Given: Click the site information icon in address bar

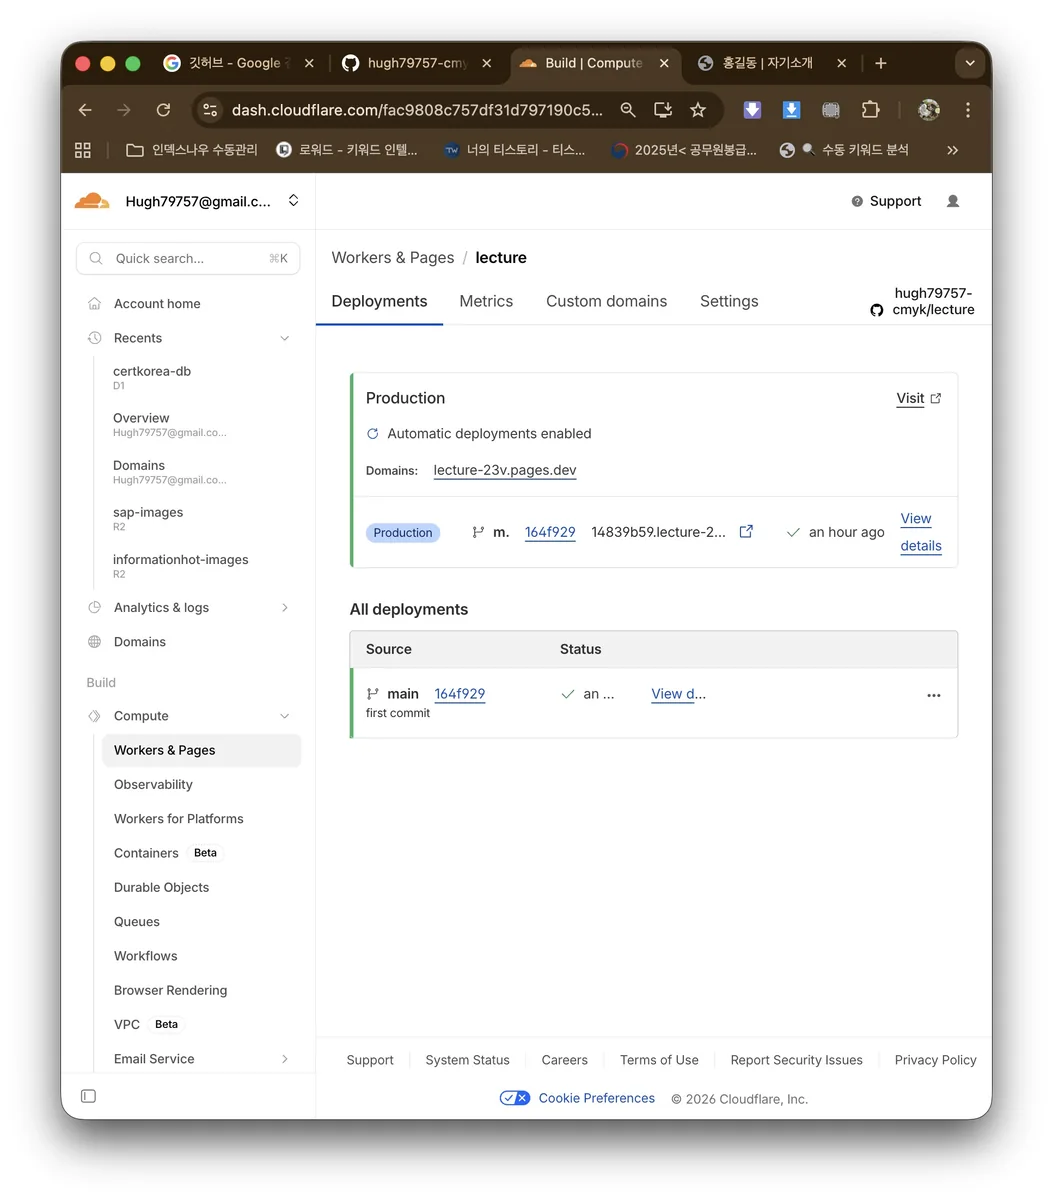Looking at the screenshot, I should [x=210, y=110].
